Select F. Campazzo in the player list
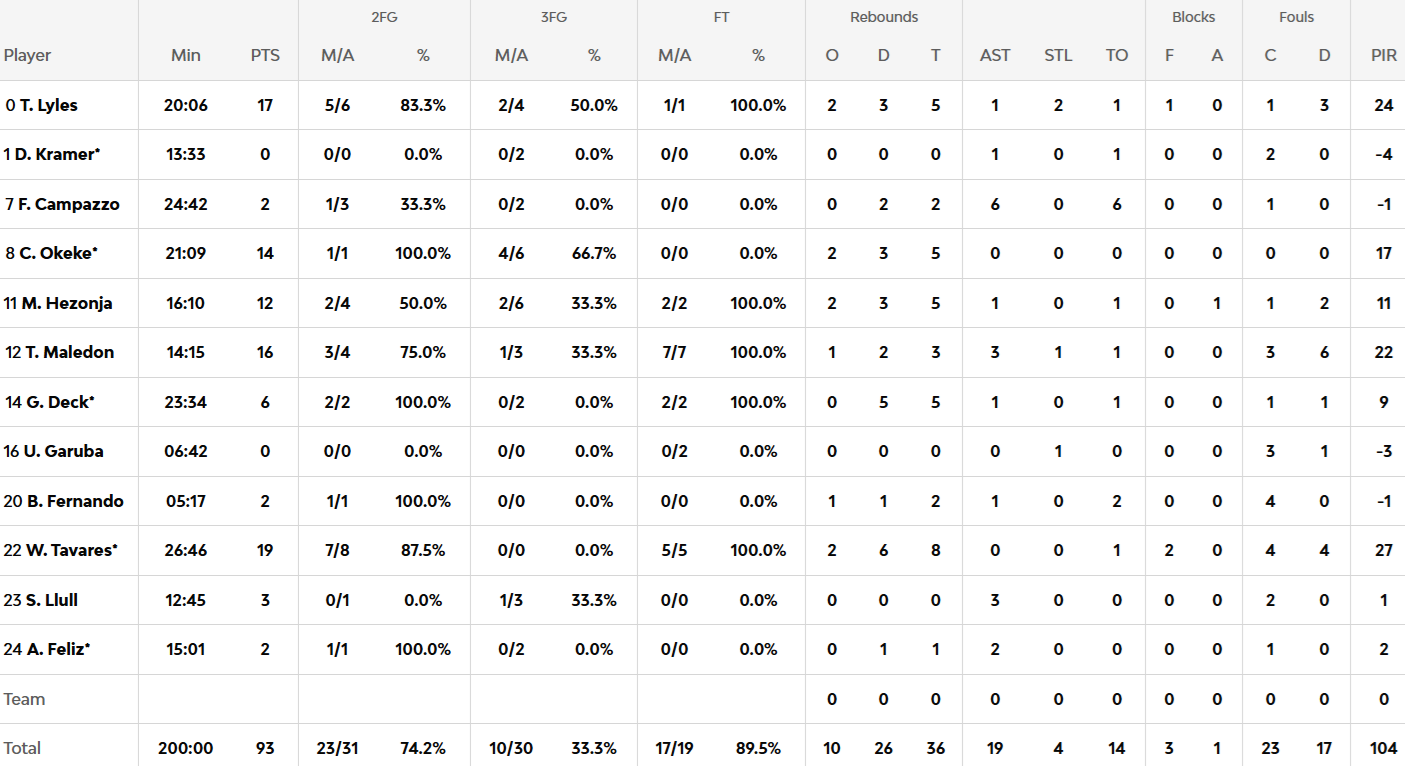This screenshot has width=1405, height=766. 69,204
